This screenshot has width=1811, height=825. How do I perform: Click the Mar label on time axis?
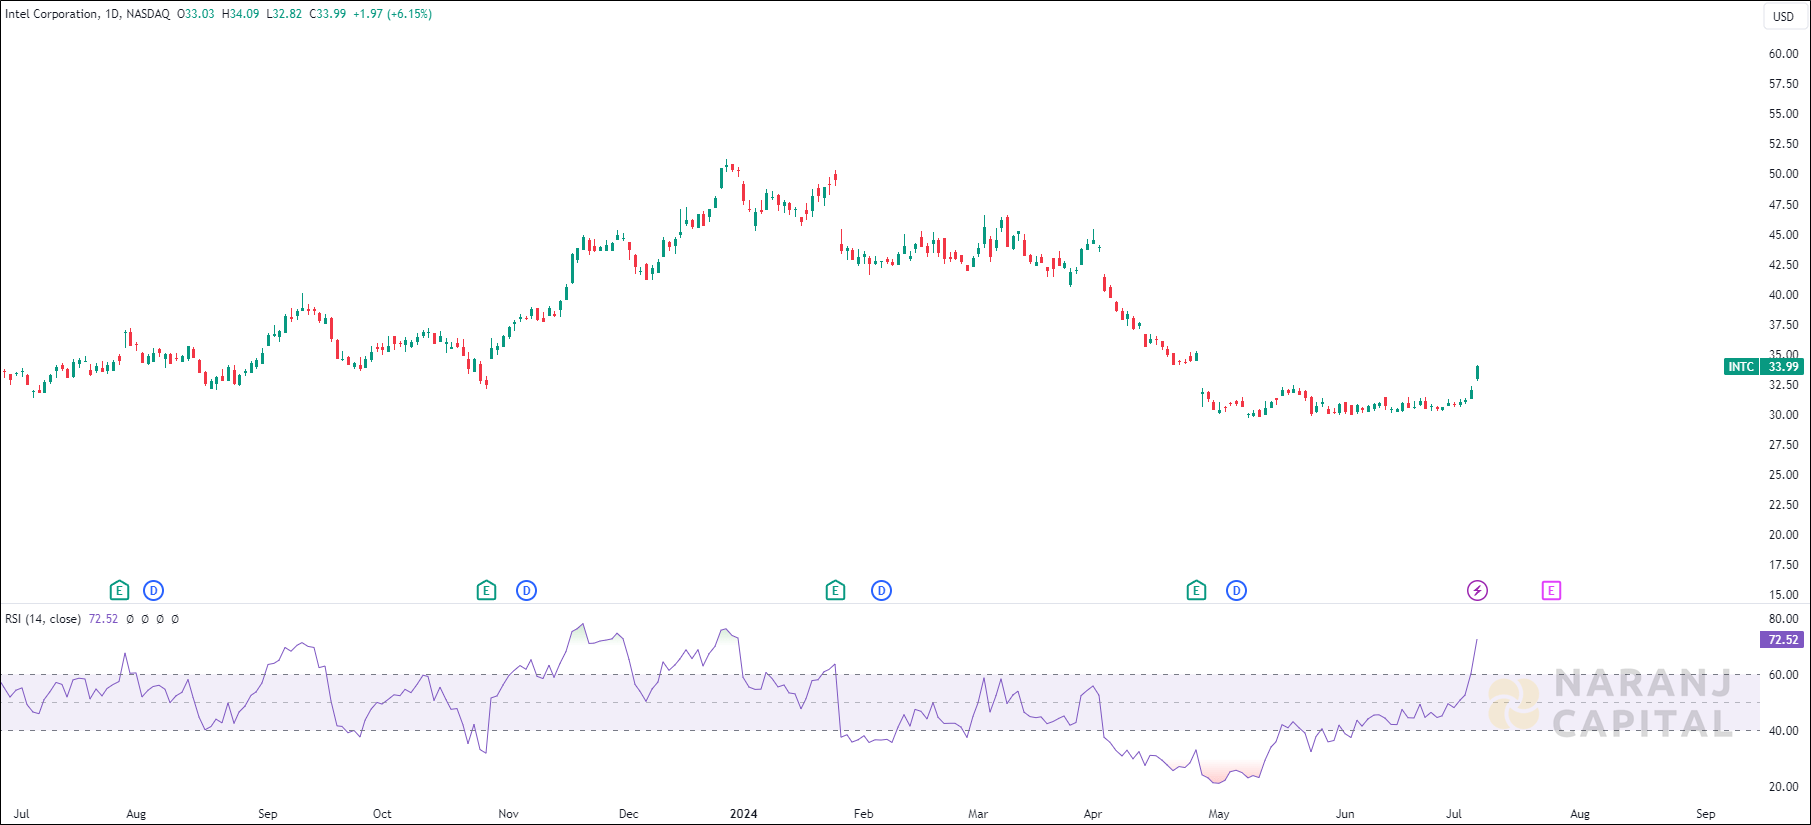tap(978, 814)
